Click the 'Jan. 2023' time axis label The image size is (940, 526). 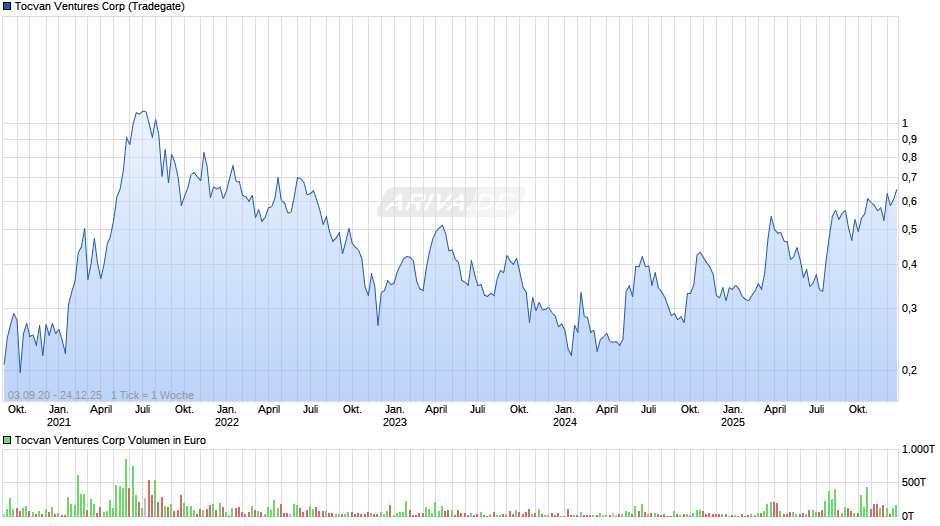click(394, 416)
